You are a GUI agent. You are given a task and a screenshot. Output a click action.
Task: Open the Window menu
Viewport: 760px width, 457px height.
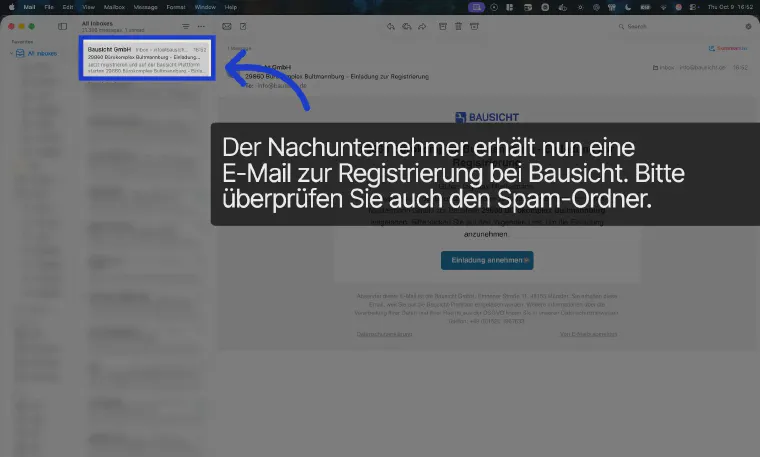[205, 7]
